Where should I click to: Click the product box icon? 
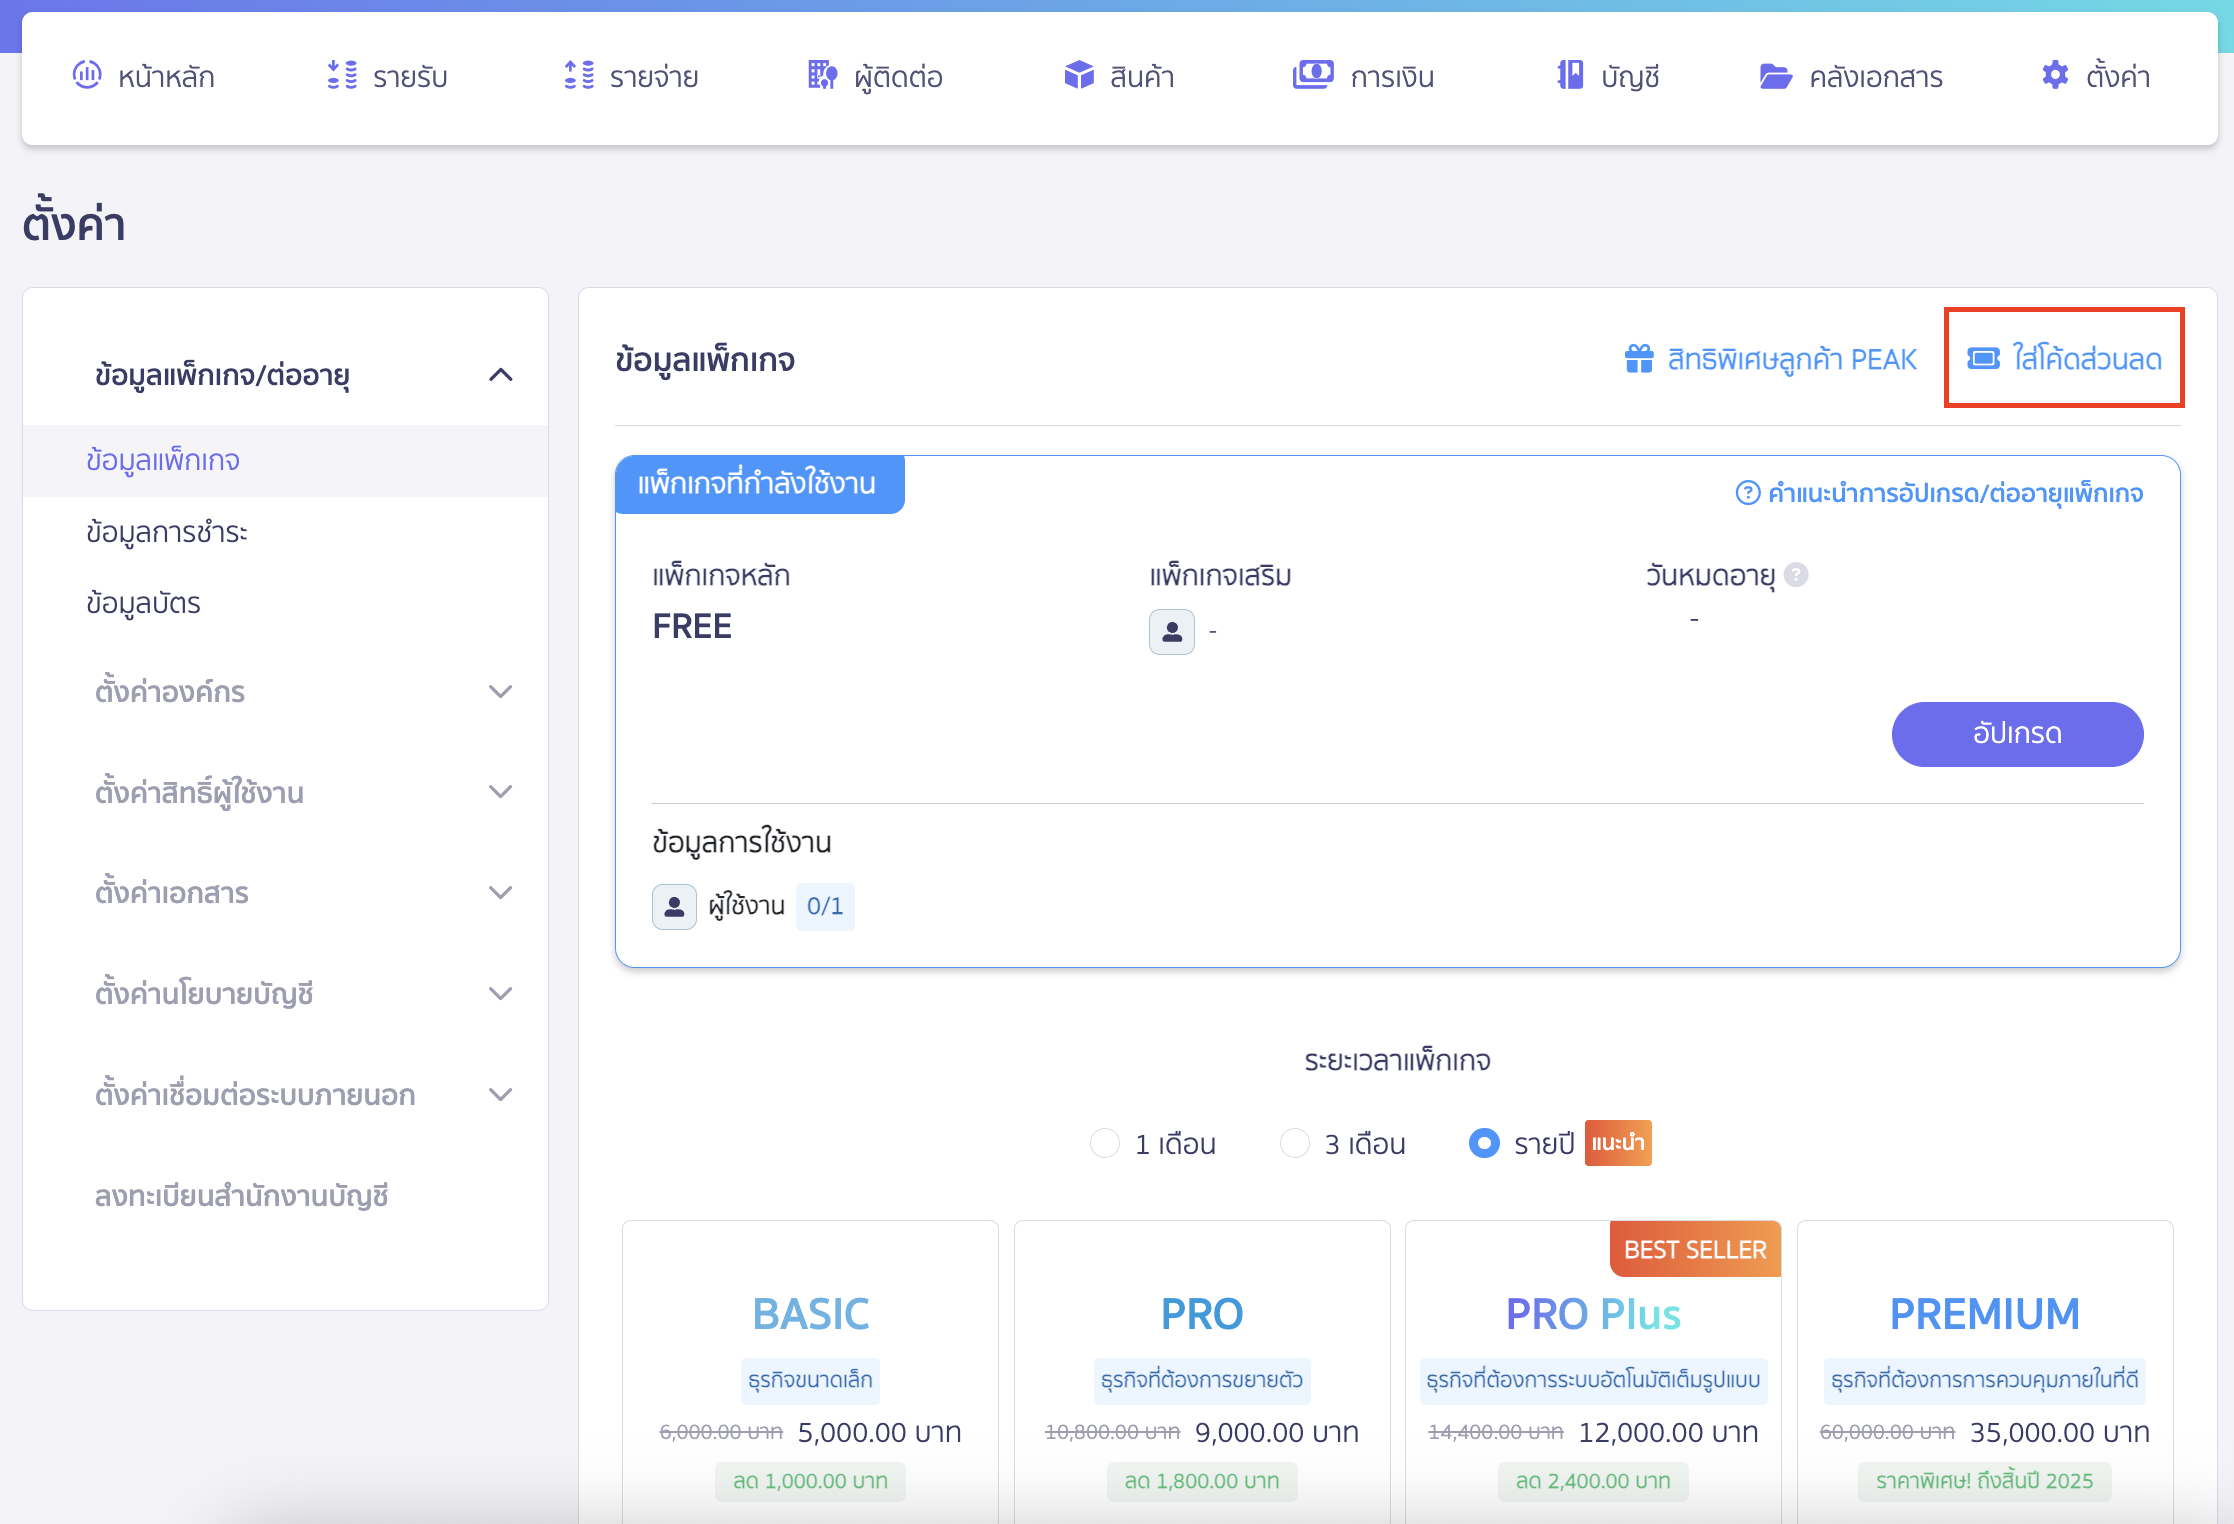pos(1079,75)
